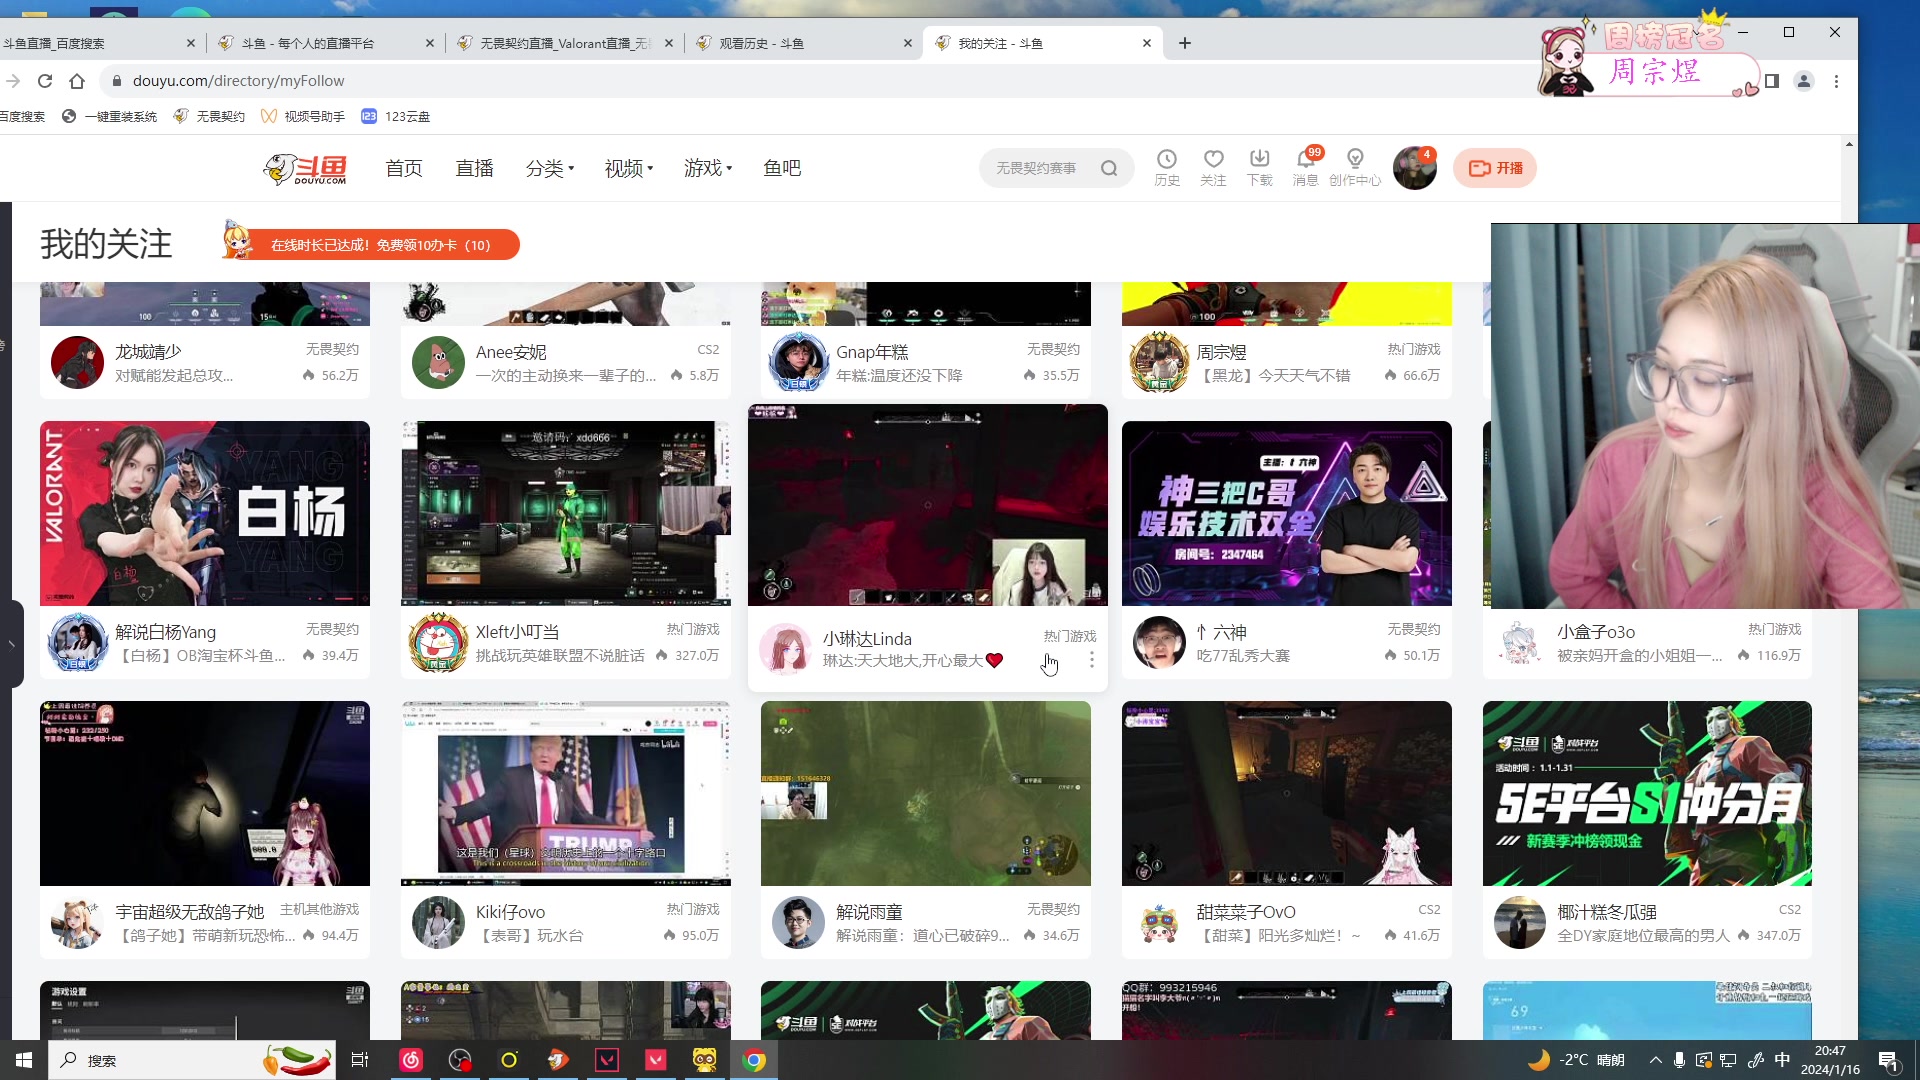Switch to 无畏契约直播 browser tab
Screen dimensions: 1920x1080
[x=565, y=43]
